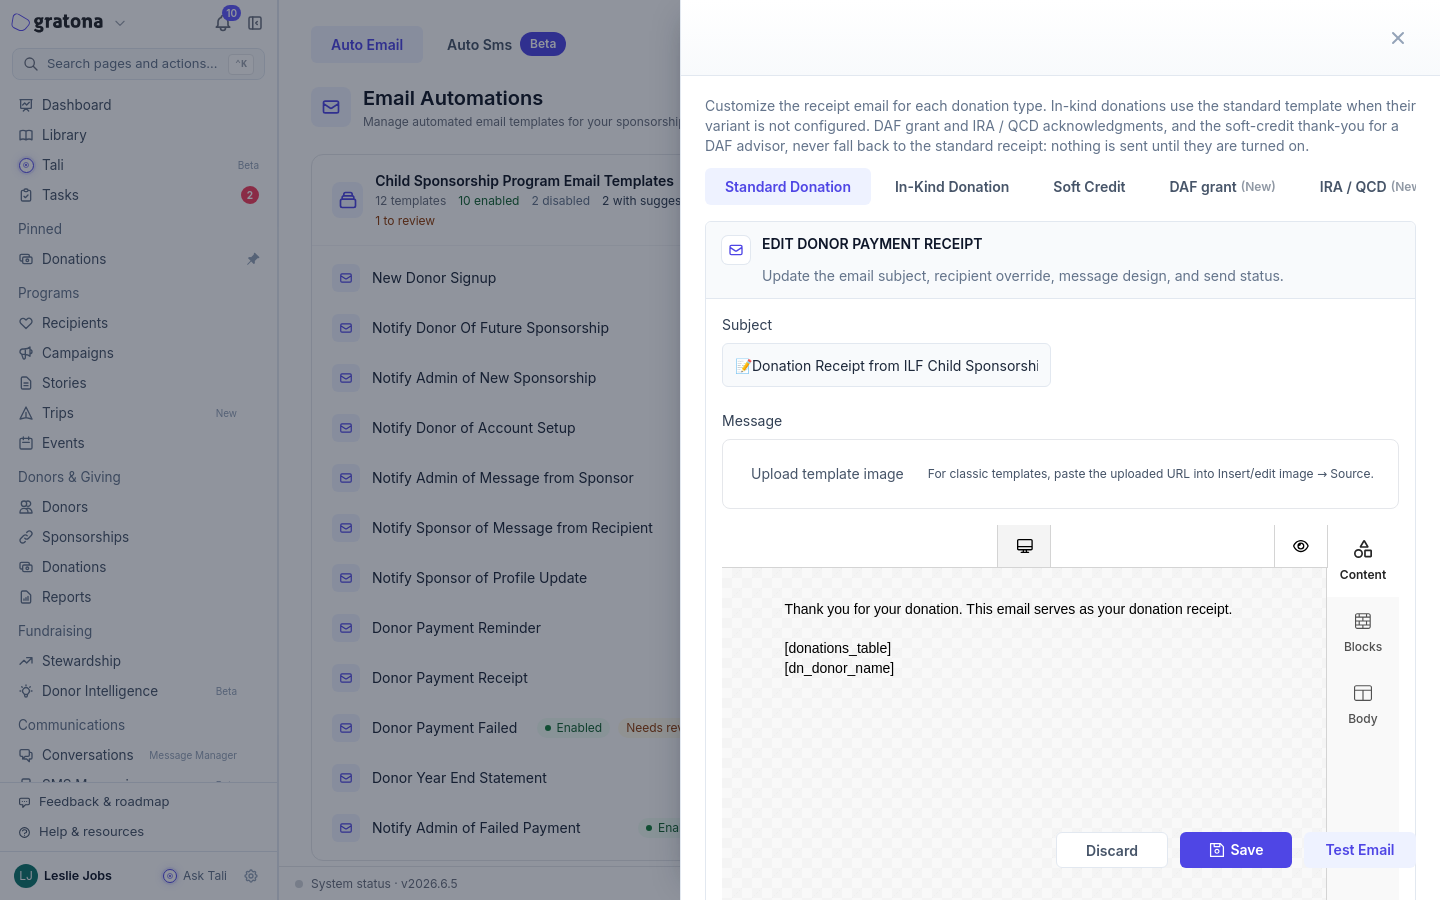1440x900 pixels.
Task: Send a Test Email
Action: [1359, 850]
